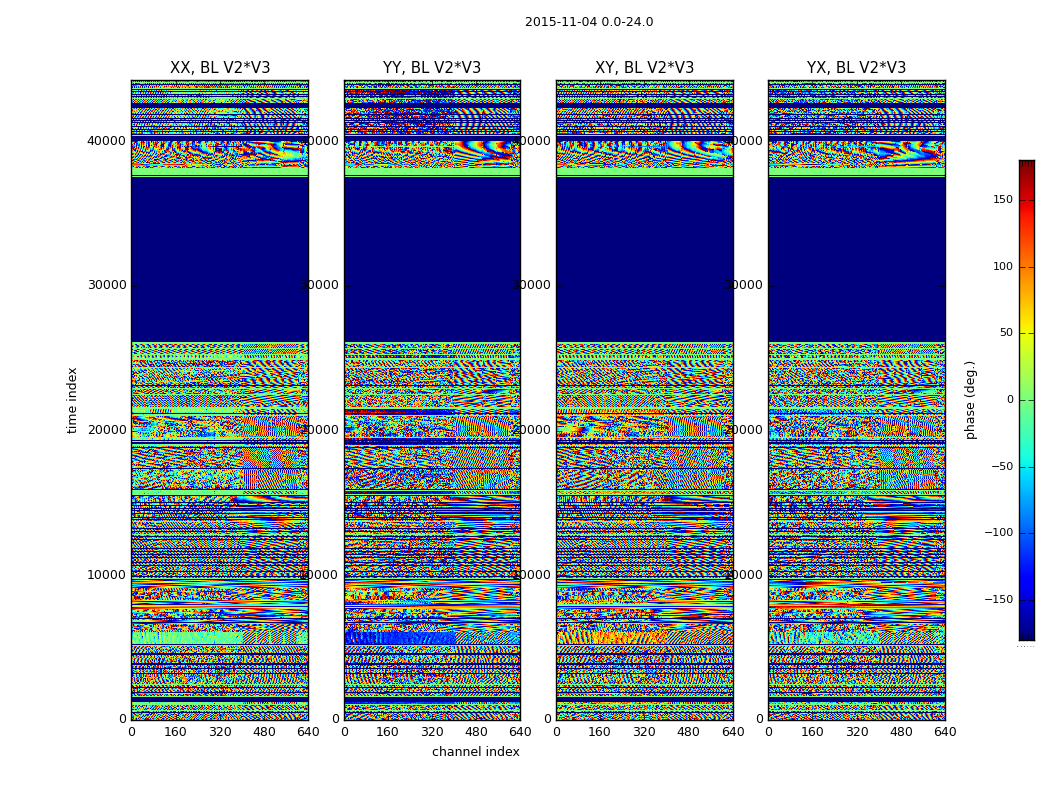Click channel tick 320 under the YY plot
This screenshot has height=800, width=1050.
point(432,732)
